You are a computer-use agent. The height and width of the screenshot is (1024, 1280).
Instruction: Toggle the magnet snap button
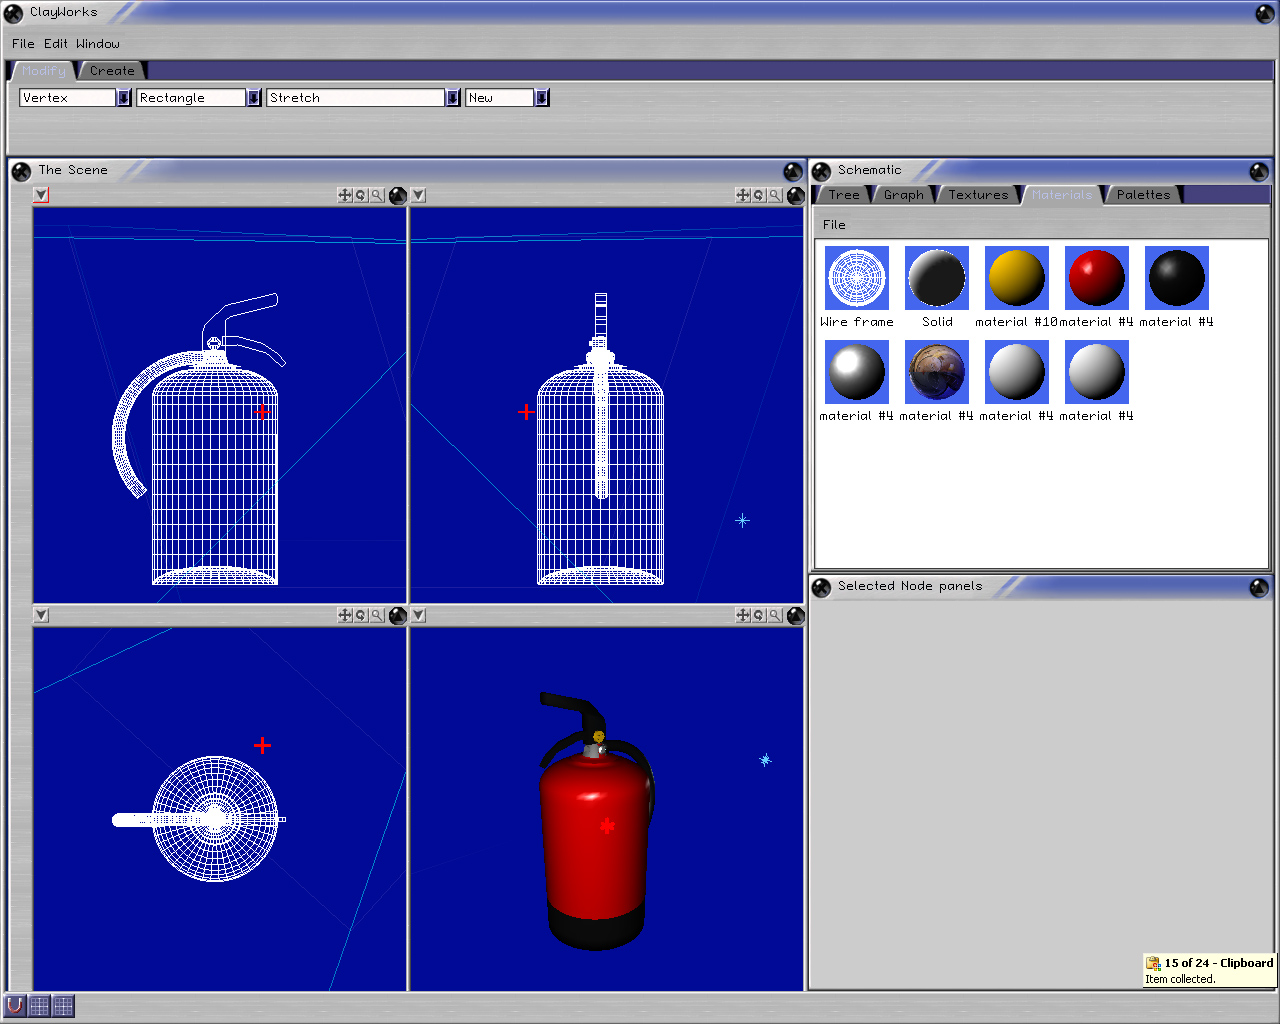point(15,1005)
